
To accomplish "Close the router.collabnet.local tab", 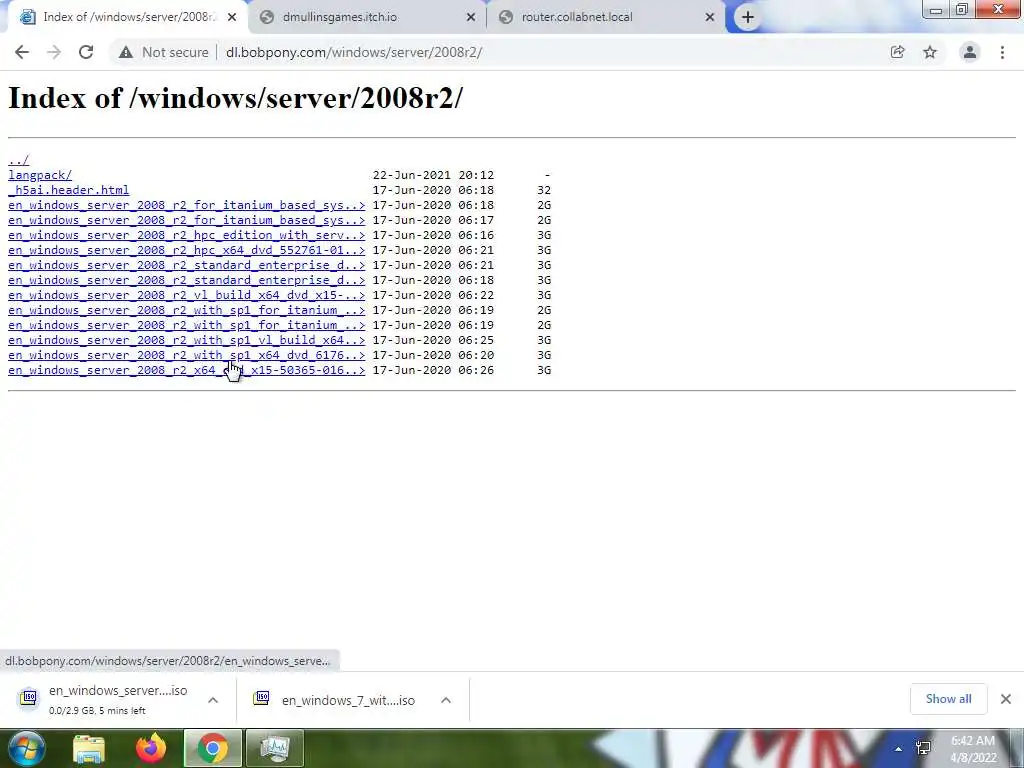I will (710, 17).
